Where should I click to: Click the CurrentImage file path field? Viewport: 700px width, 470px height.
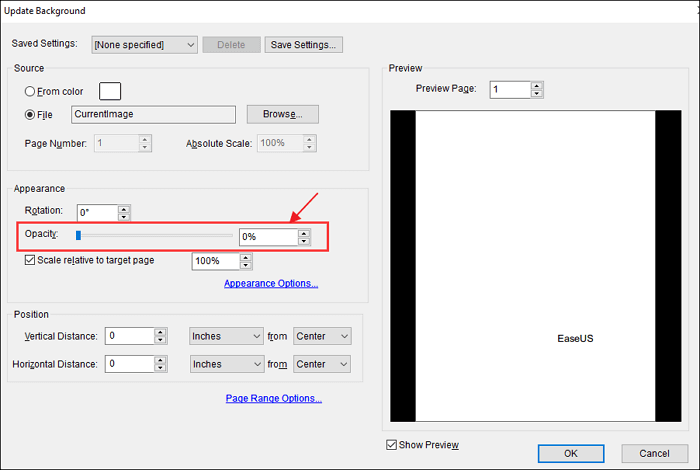point(153,114)
